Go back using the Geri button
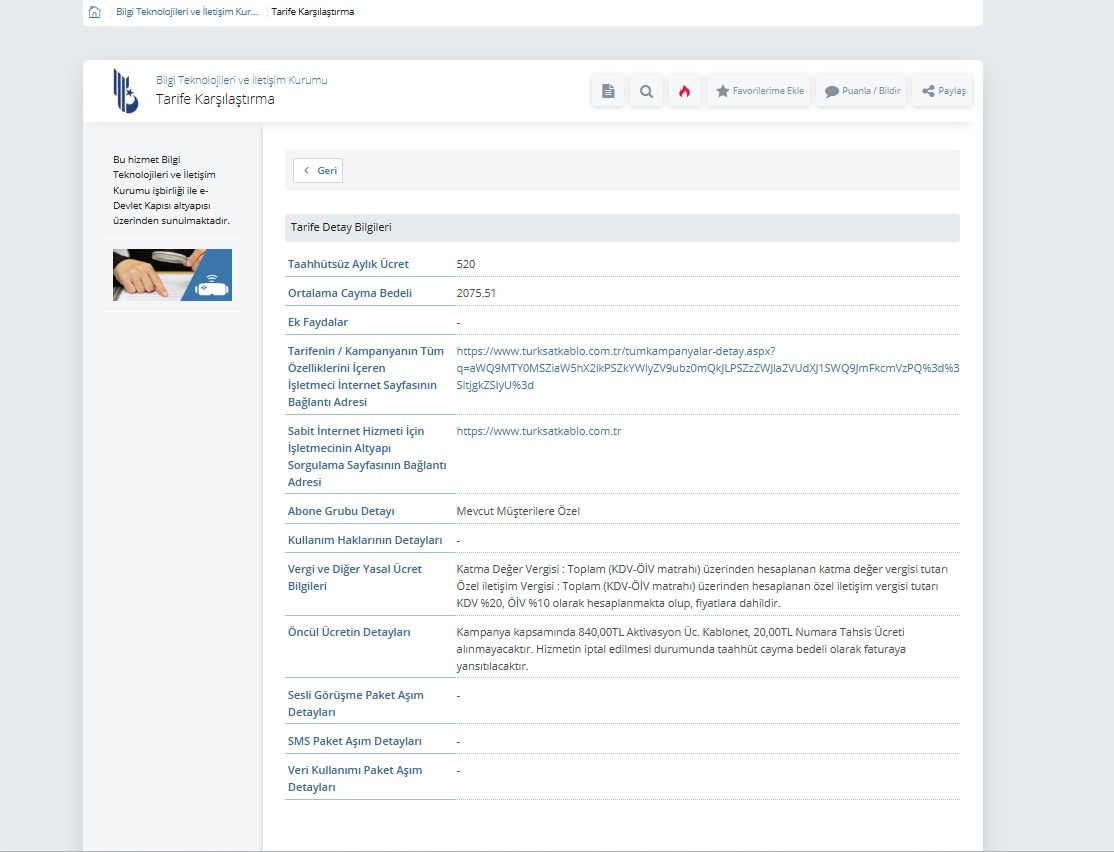Image resolution: width=1114 pixels, height=852 pixels. [x=318, y=171]
